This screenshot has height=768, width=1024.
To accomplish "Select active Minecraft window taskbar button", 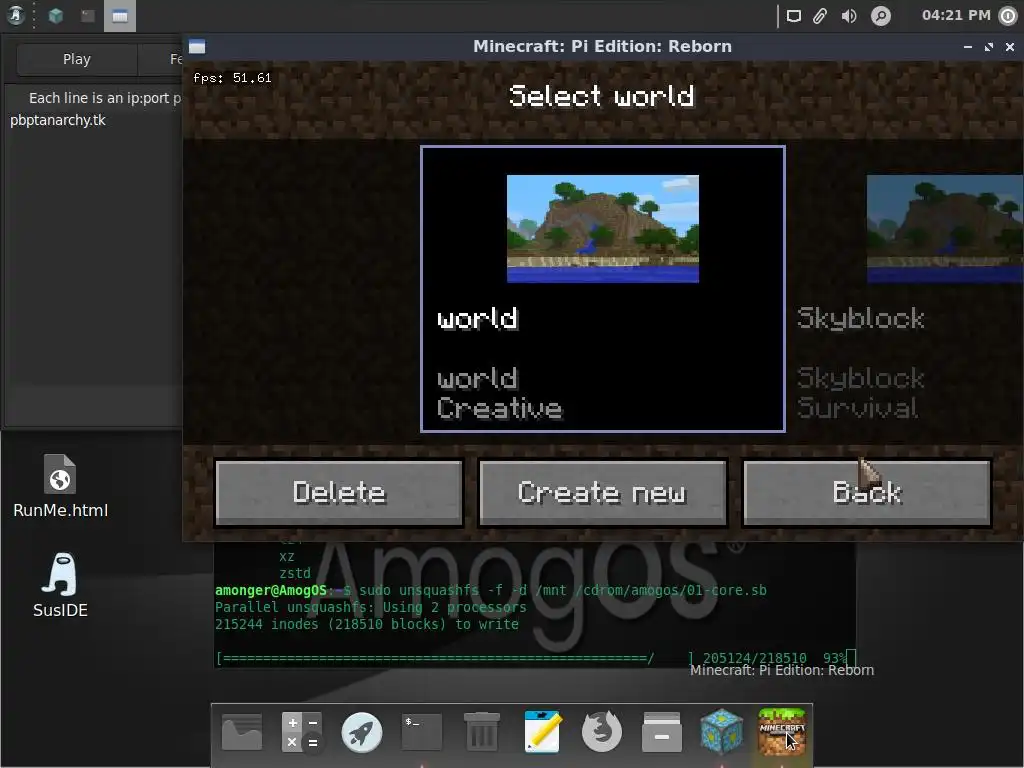I will pyautogui.click(x=120, y=16).
